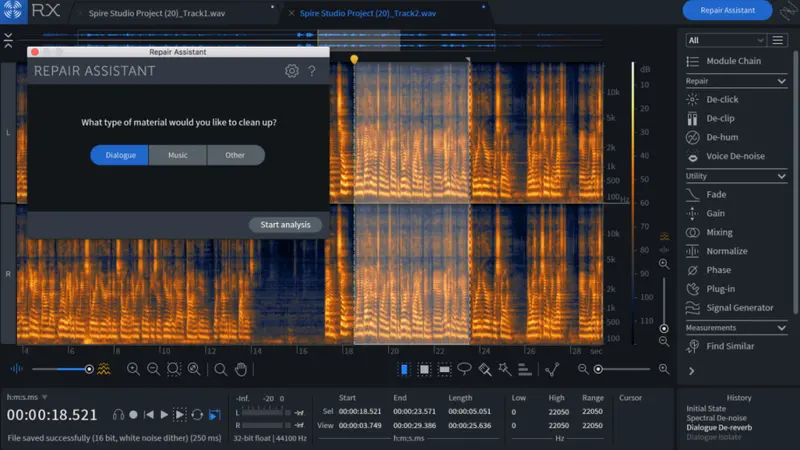The height and width of the screenshot is (450, 800).
Task: Start playback with the play button
Action: tap(164, 415)
